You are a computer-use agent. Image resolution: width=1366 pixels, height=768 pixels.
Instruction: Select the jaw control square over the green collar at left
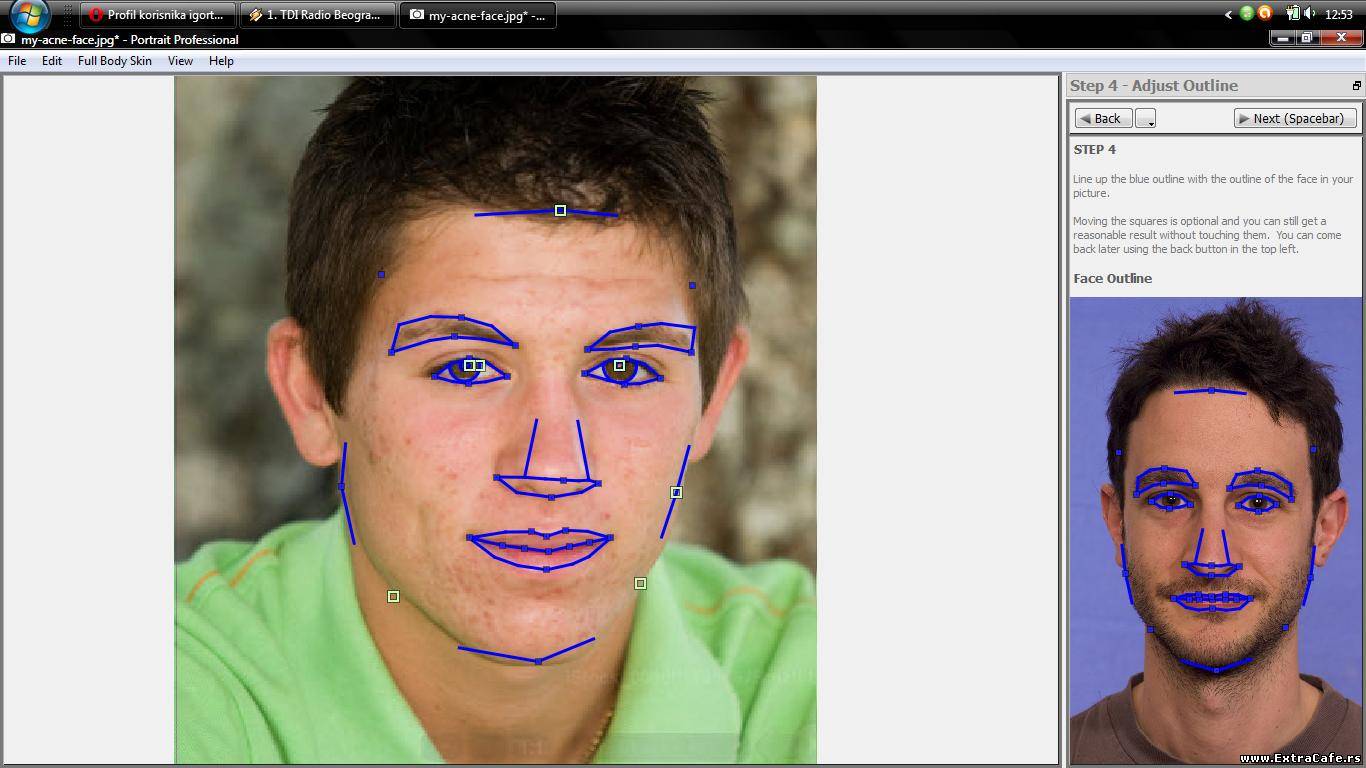click(393, 596)
